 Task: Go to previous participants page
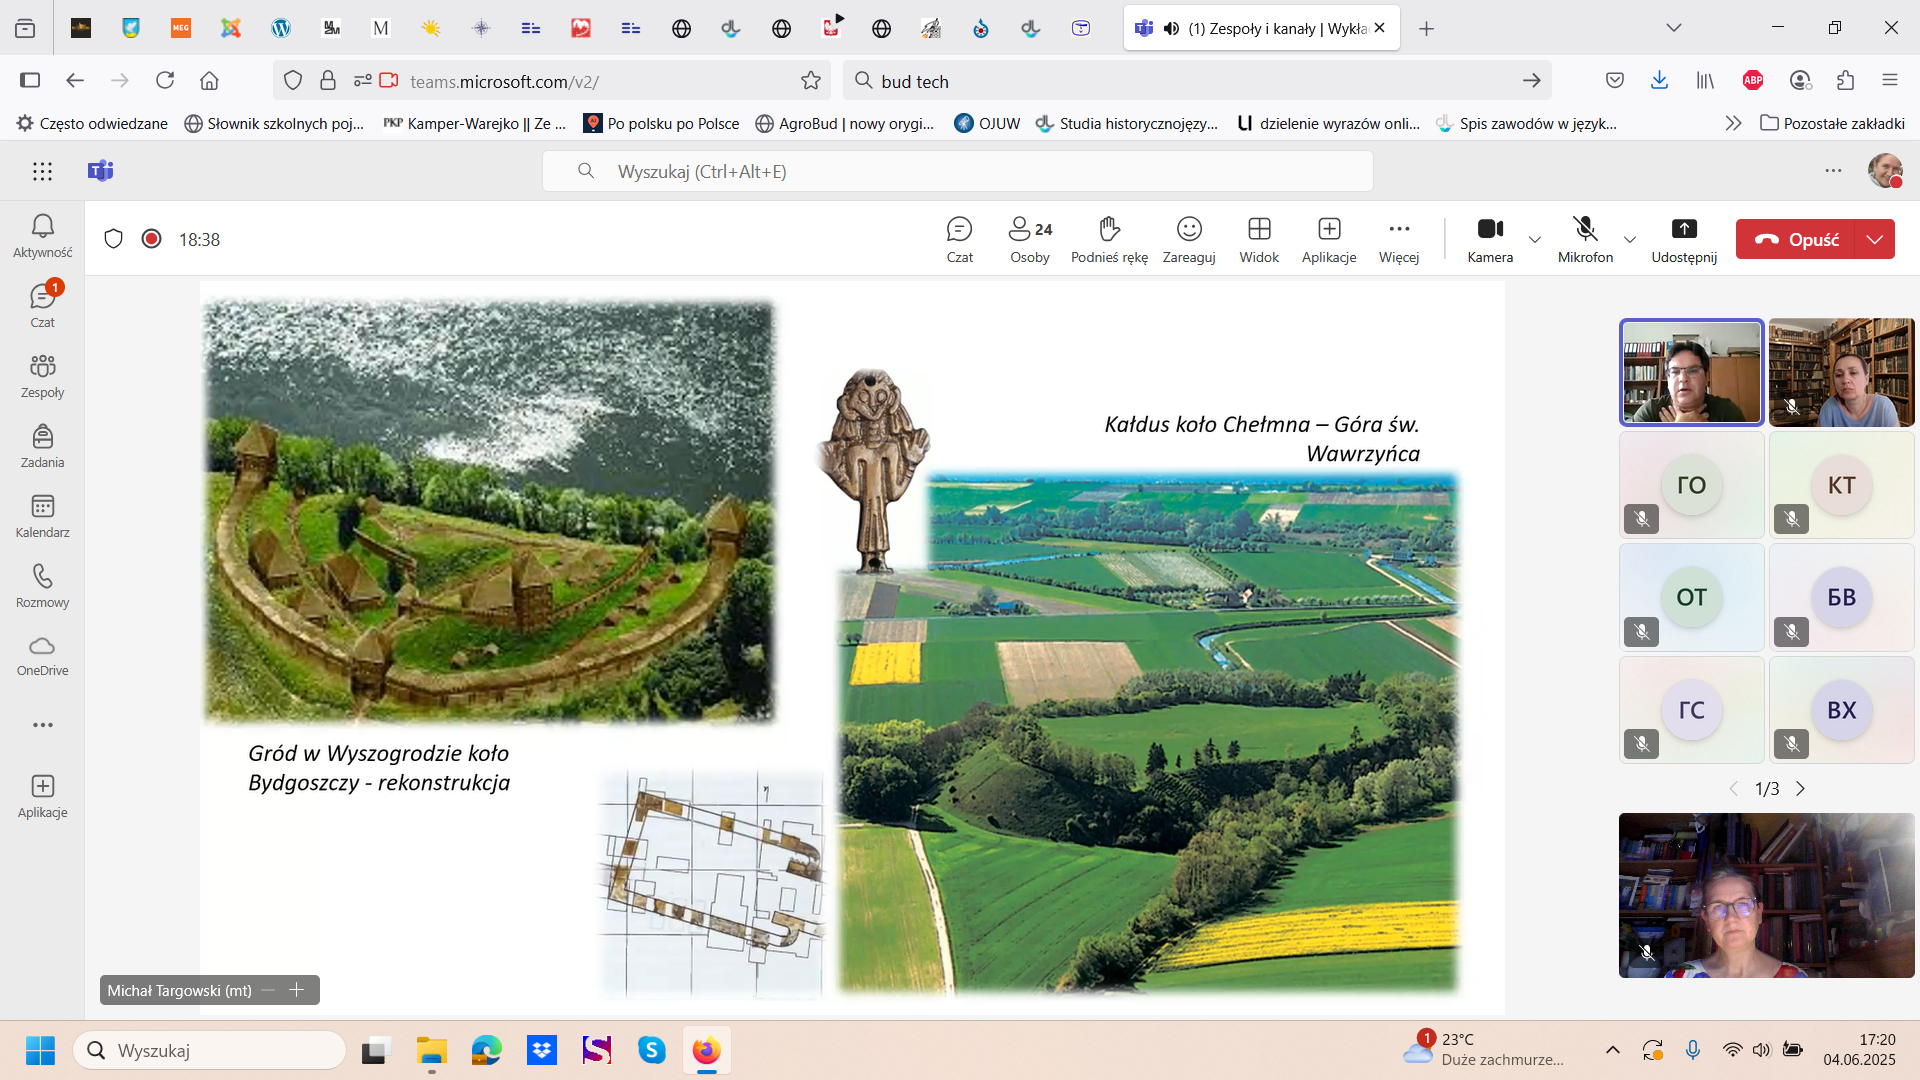pos(1734,789)
